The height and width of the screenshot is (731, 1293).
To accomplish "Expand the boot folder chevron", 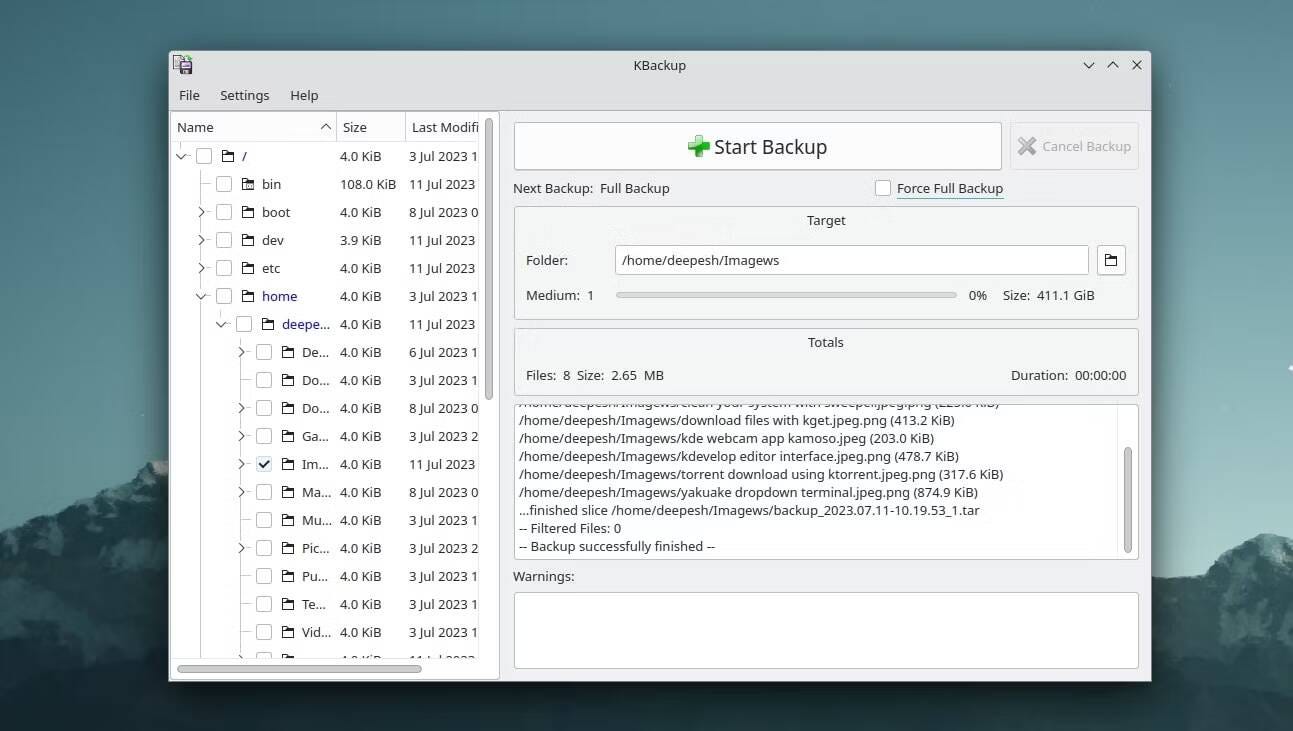I will [200, 212].
